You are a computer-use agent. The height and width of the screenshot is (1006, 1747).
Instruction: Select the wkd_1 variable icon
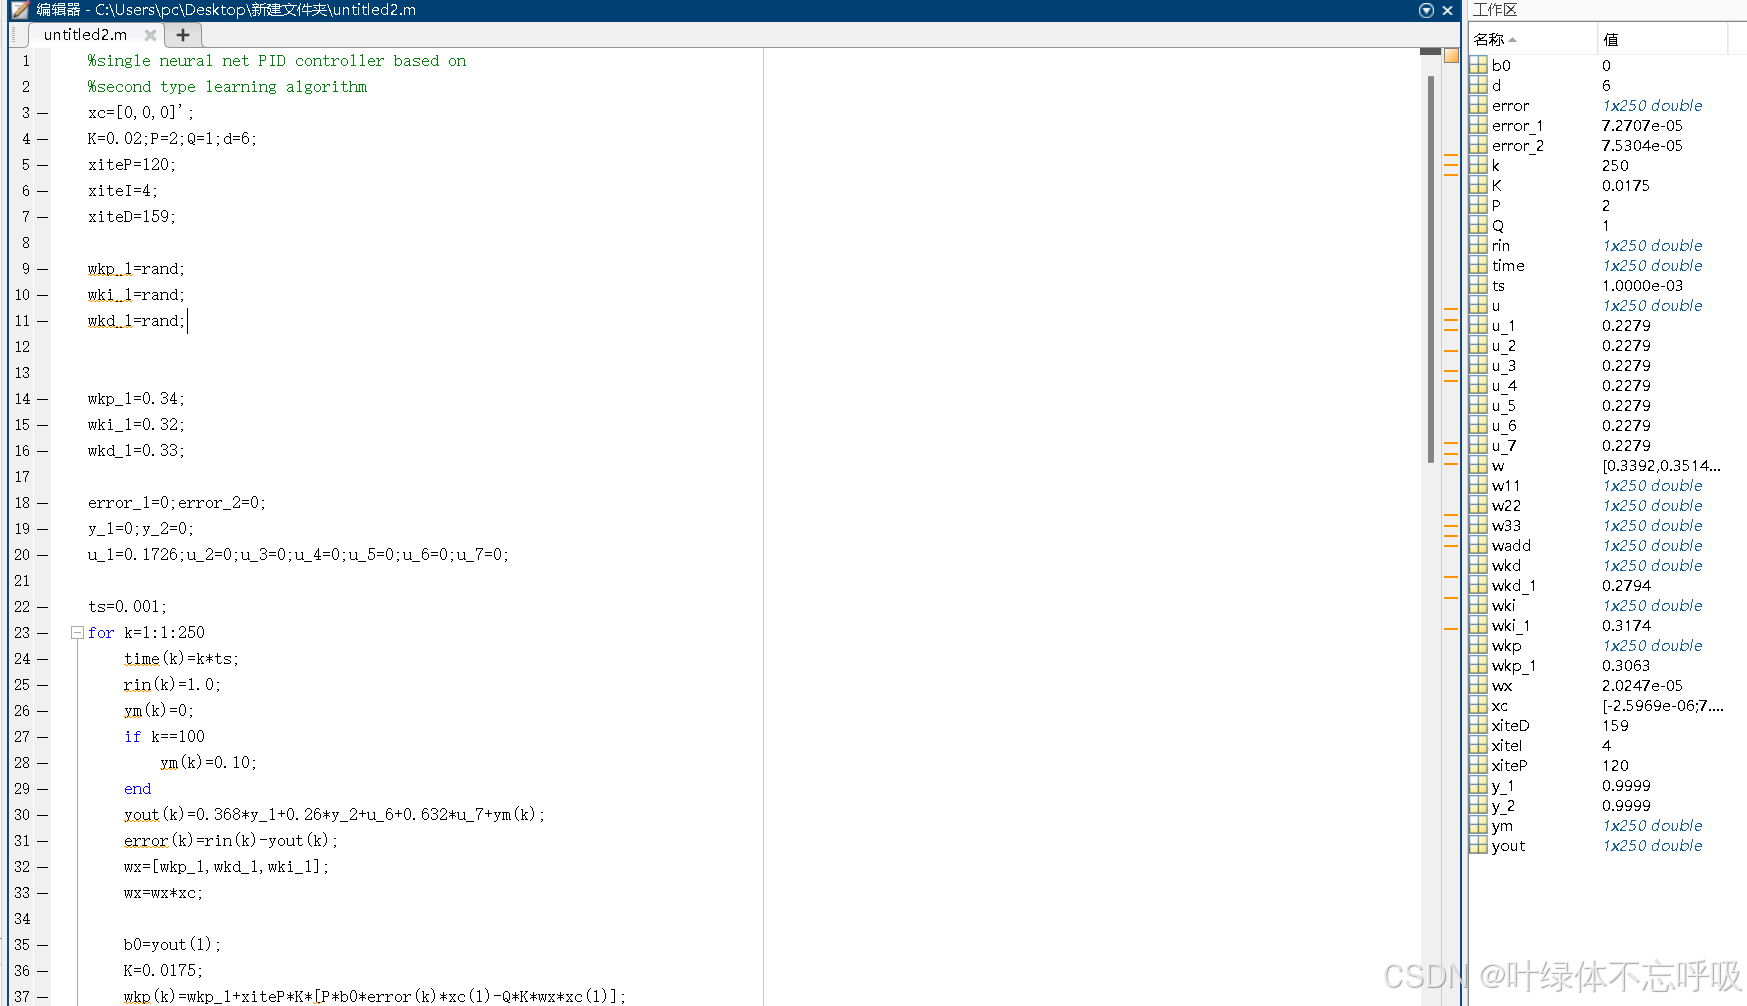pyautogui.click(x=1478, y=585)
